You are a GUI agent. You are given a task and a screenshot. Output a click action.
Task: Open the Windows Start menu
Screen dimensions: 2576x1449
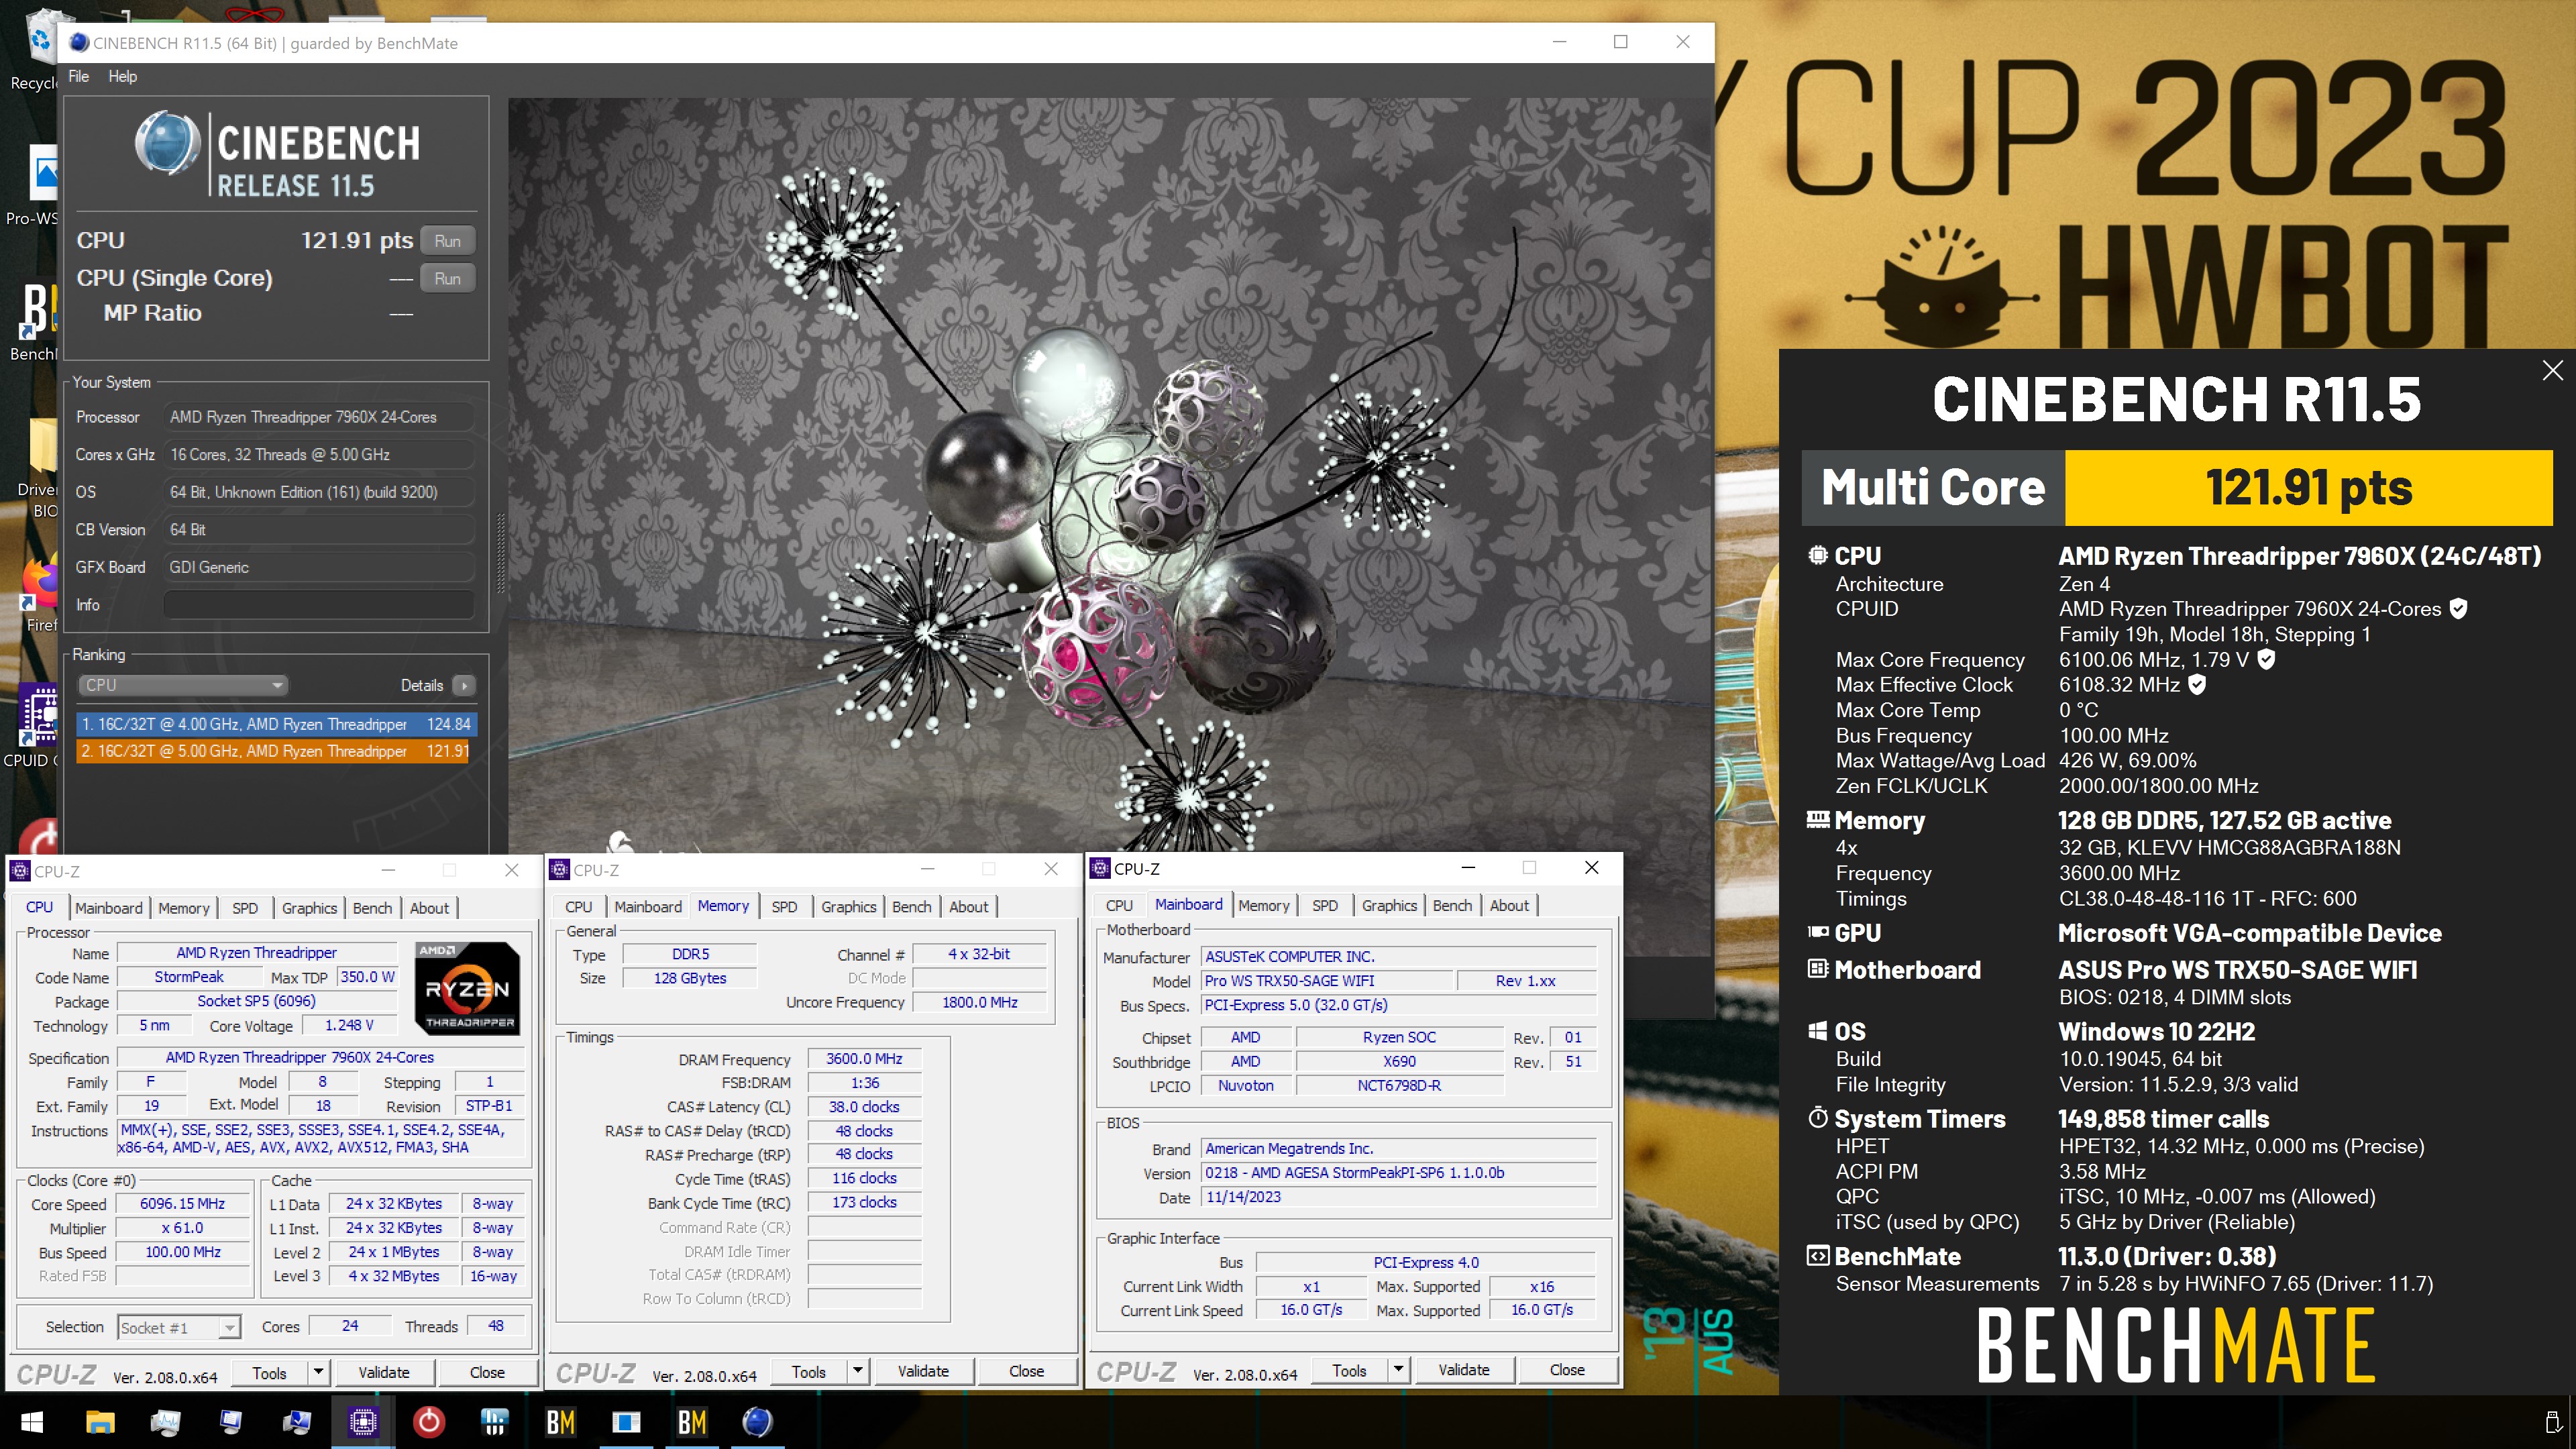[x=32, y=1421]
